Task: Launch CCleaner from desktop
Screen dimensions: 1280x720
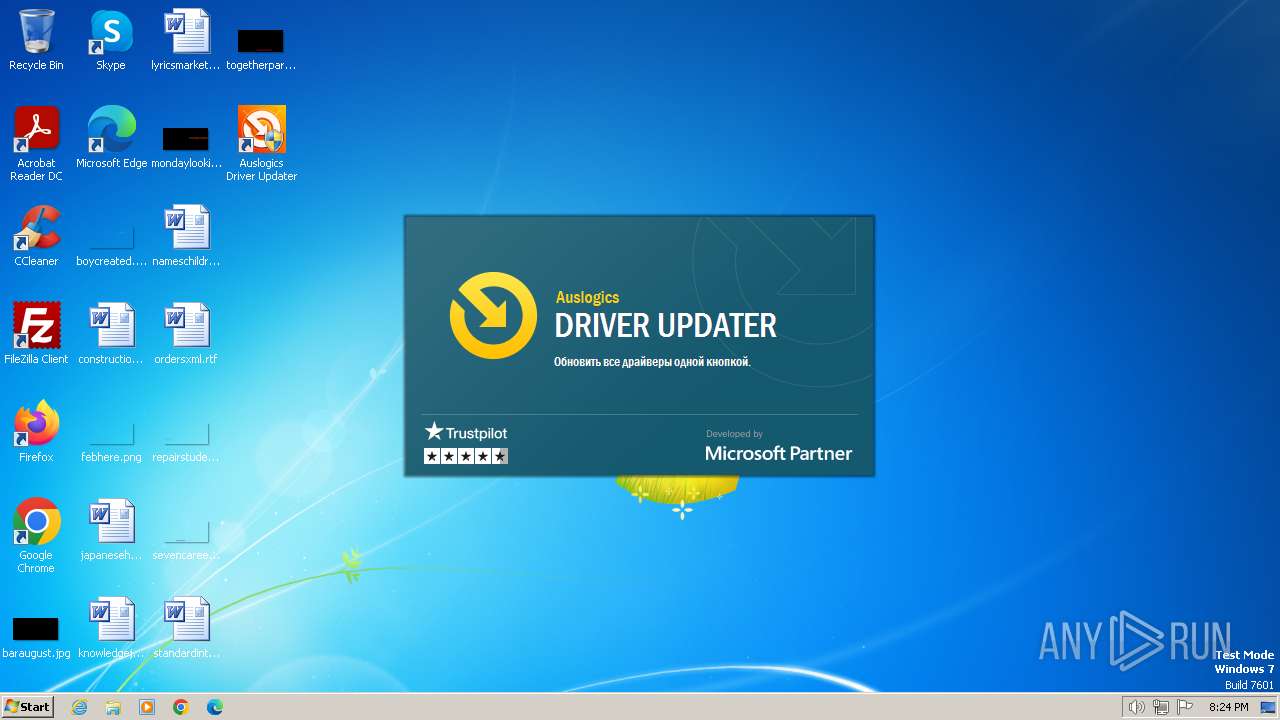Action: 36,236
